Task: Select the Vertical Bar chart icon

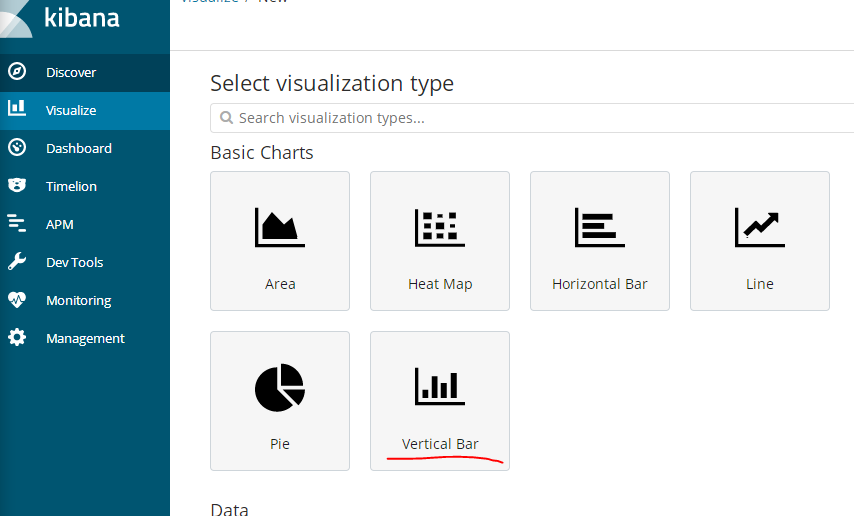Action: click(x=440, y=386)
